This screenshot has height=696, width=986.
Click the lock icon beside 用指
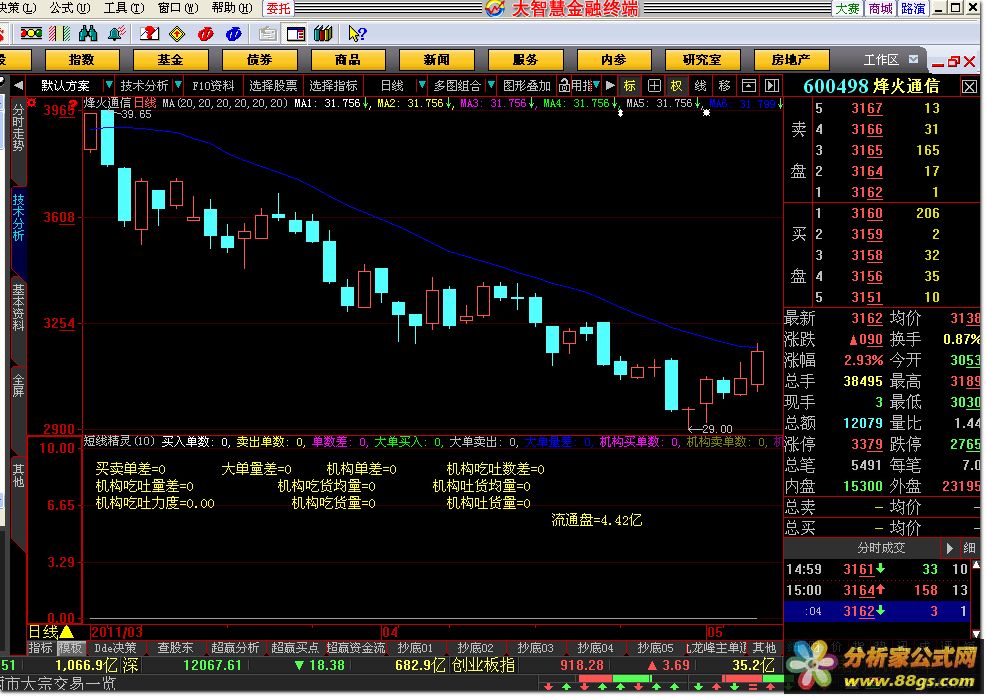click(564, 85)
